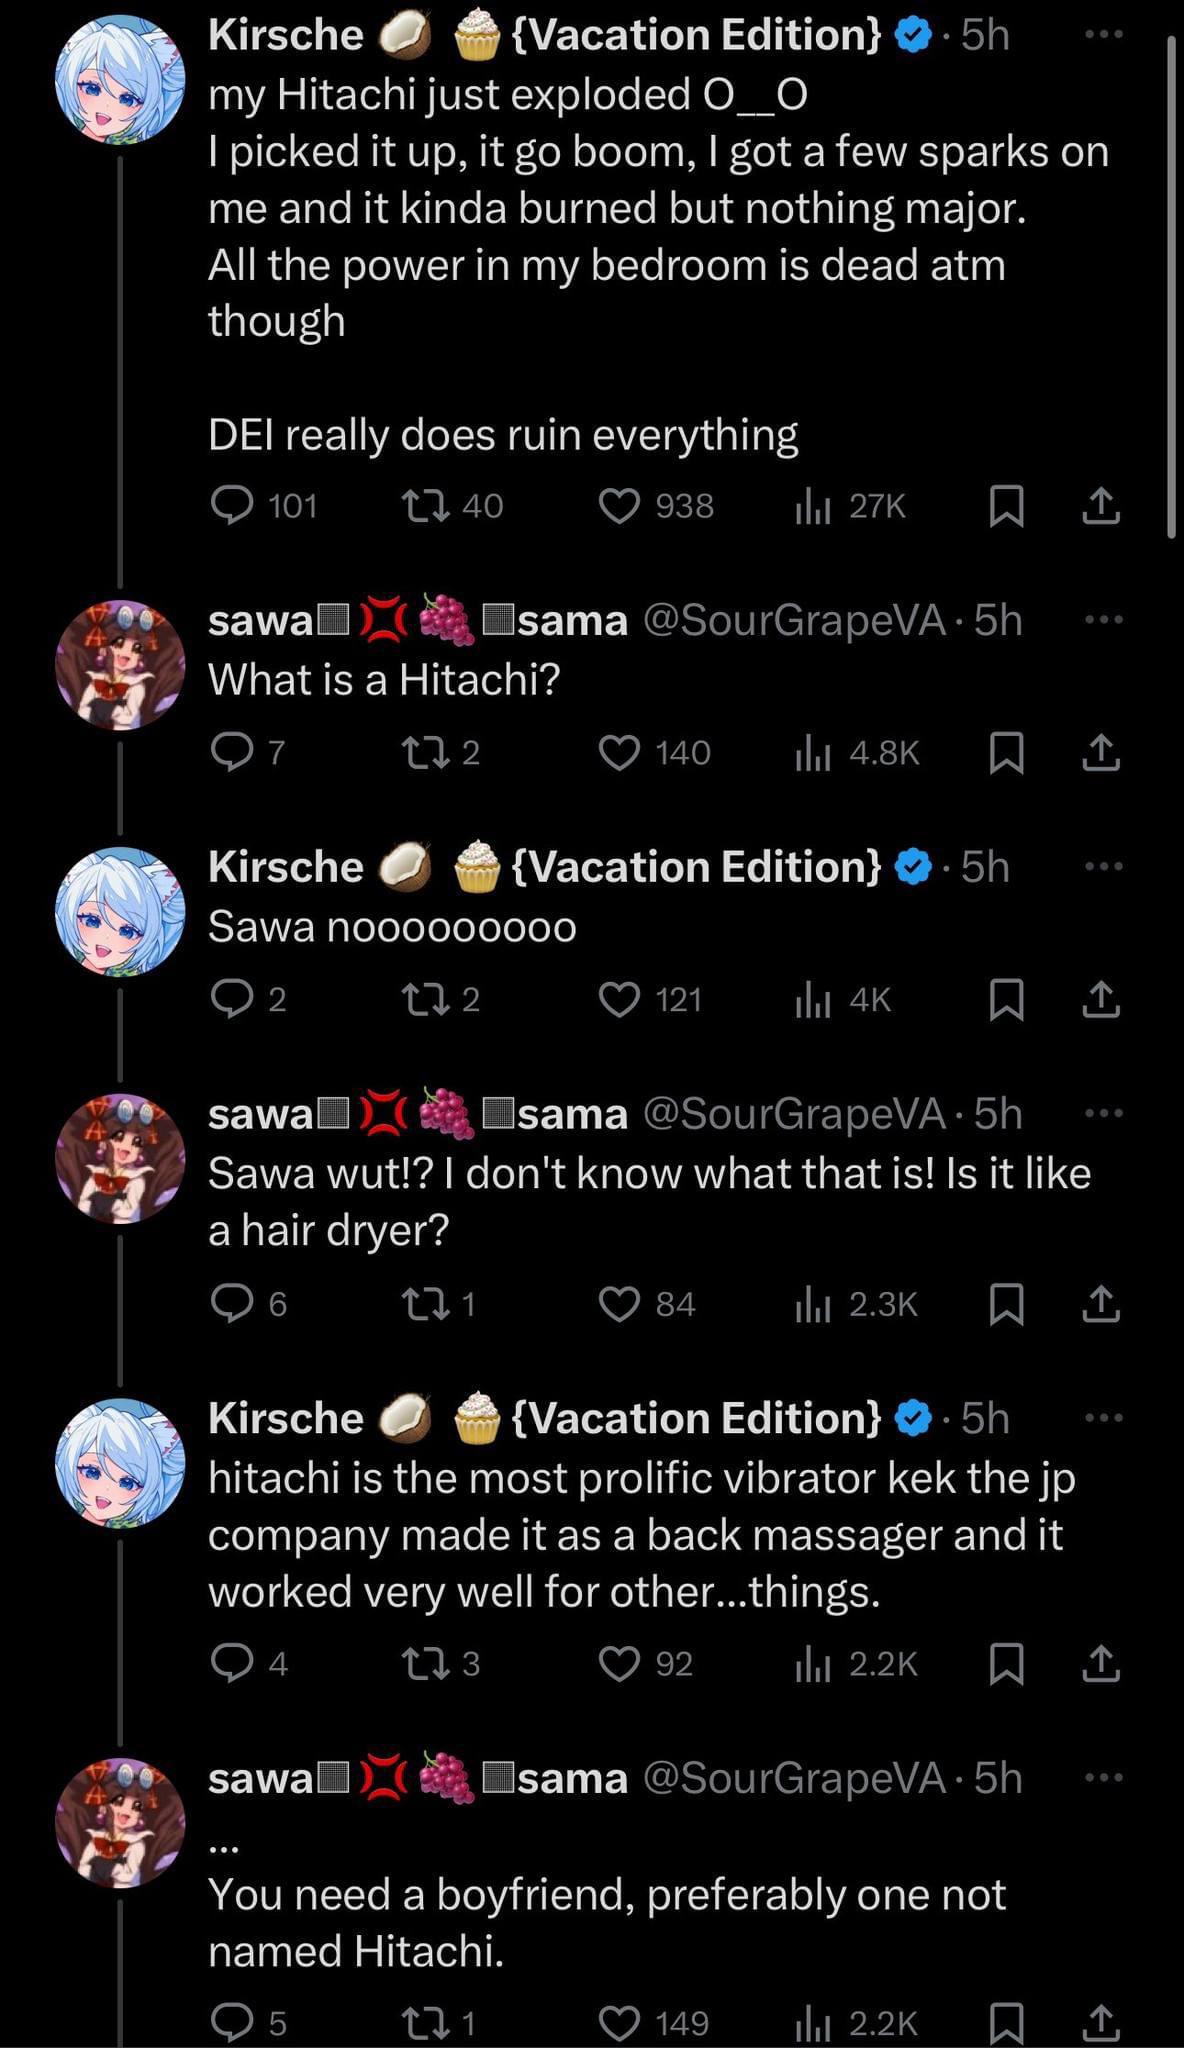Click sawa's avatar on the 'hair dryer' reply
The image size is (1184, 2048).
tap(119, 1160)
